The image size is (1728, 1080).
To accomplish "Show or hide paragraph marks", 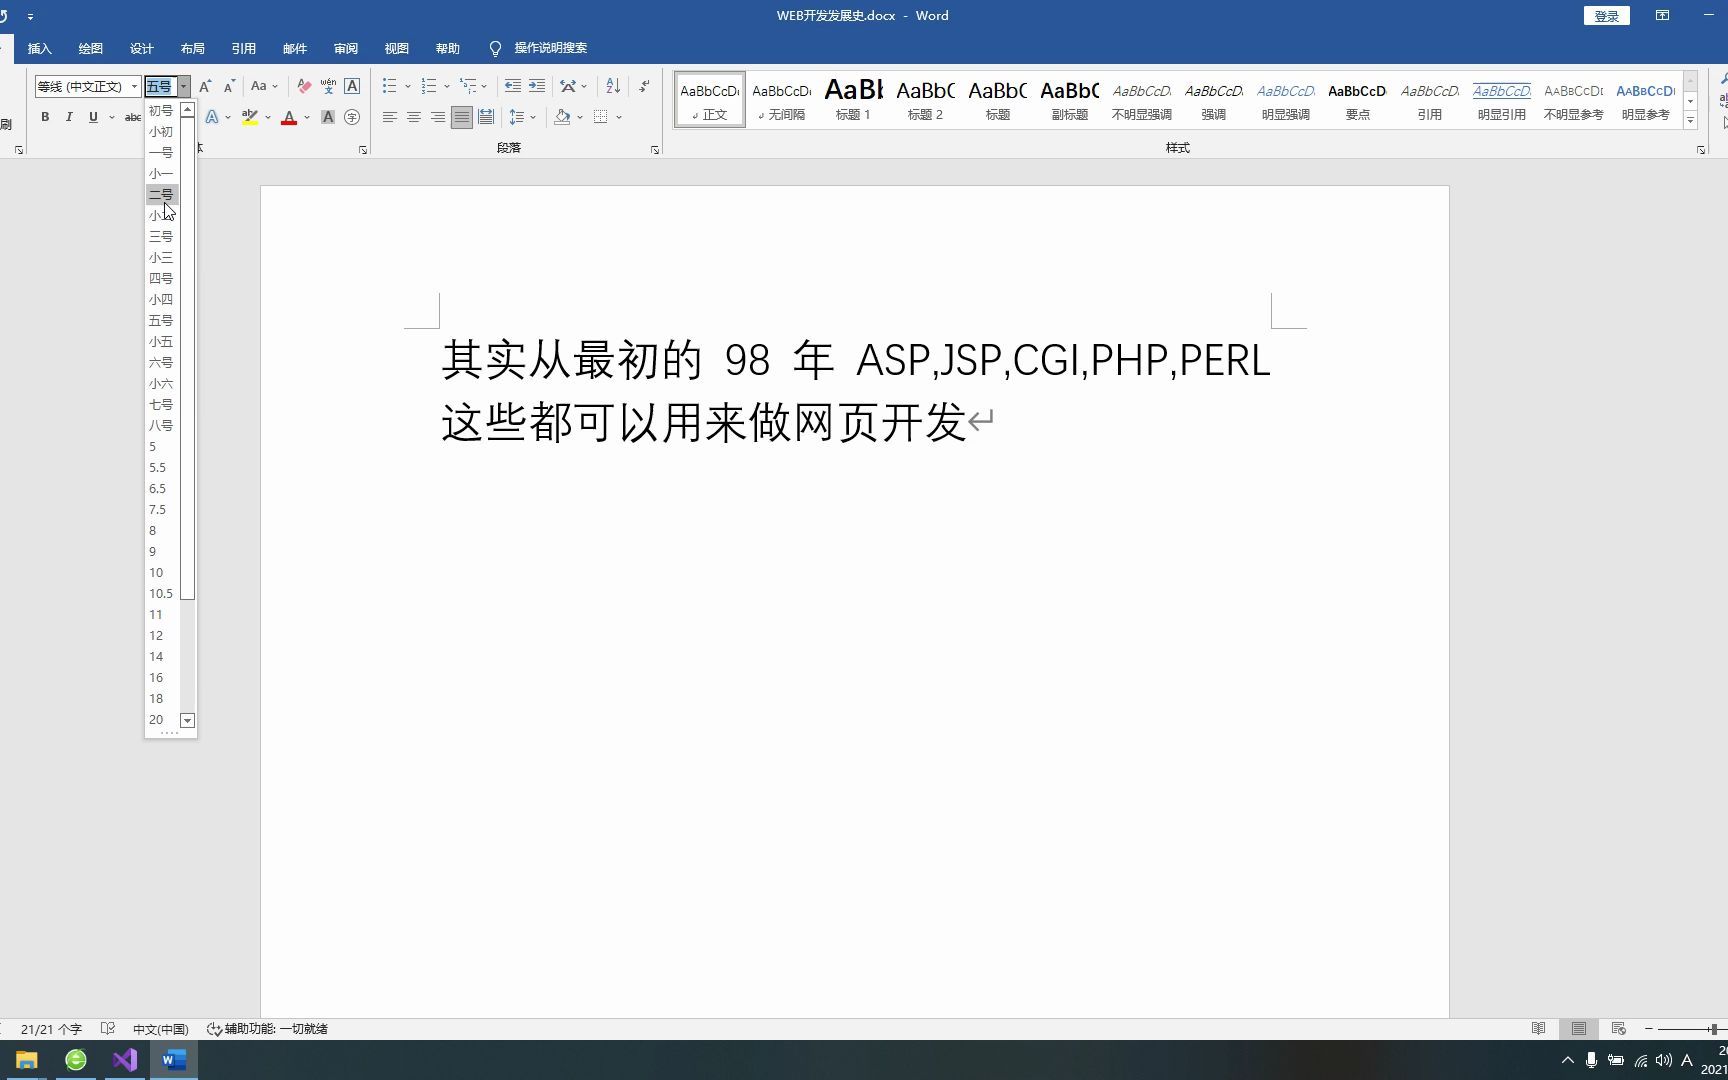I will (645, 86).
